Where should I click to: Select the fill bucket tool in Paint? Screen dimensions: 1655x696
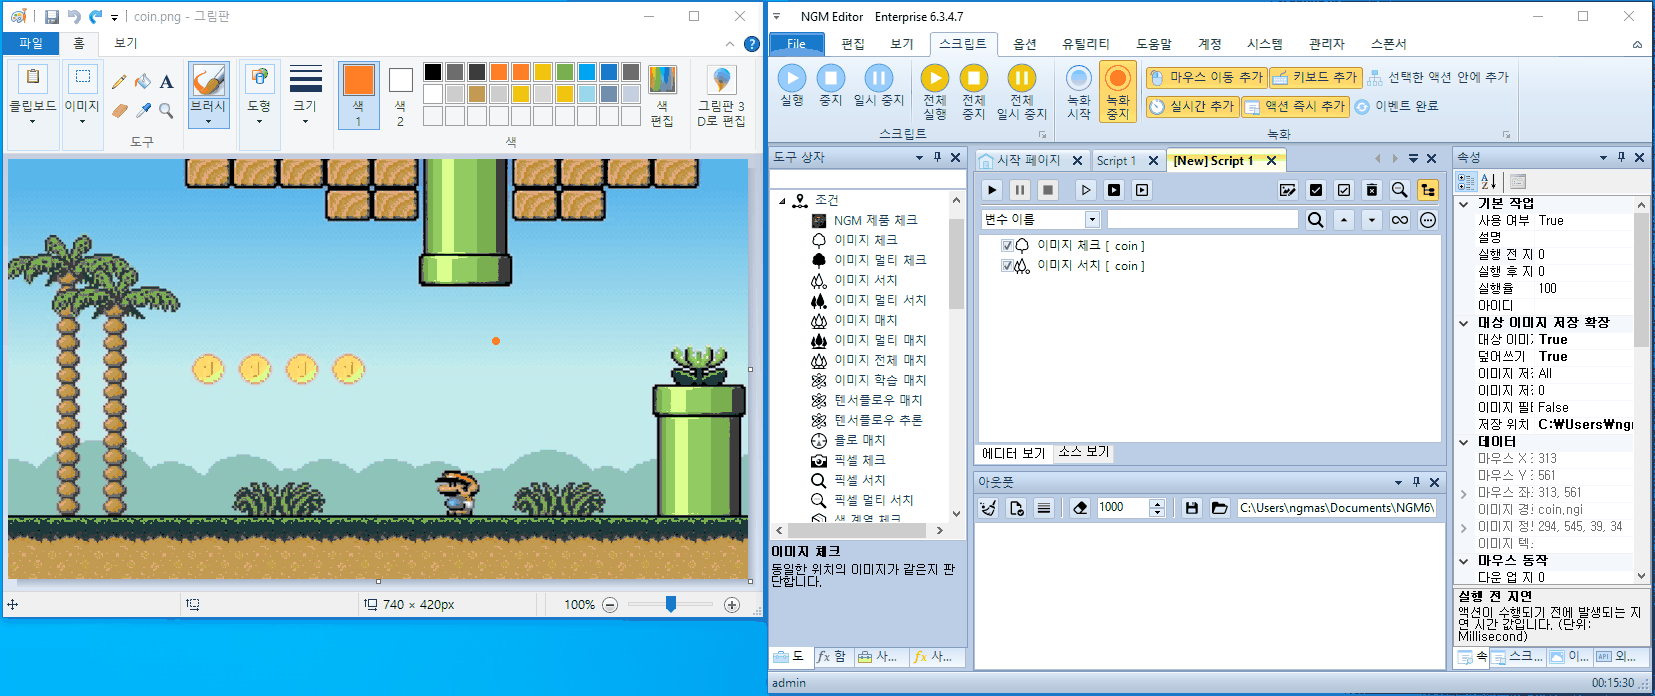click(x=143, y=82)
